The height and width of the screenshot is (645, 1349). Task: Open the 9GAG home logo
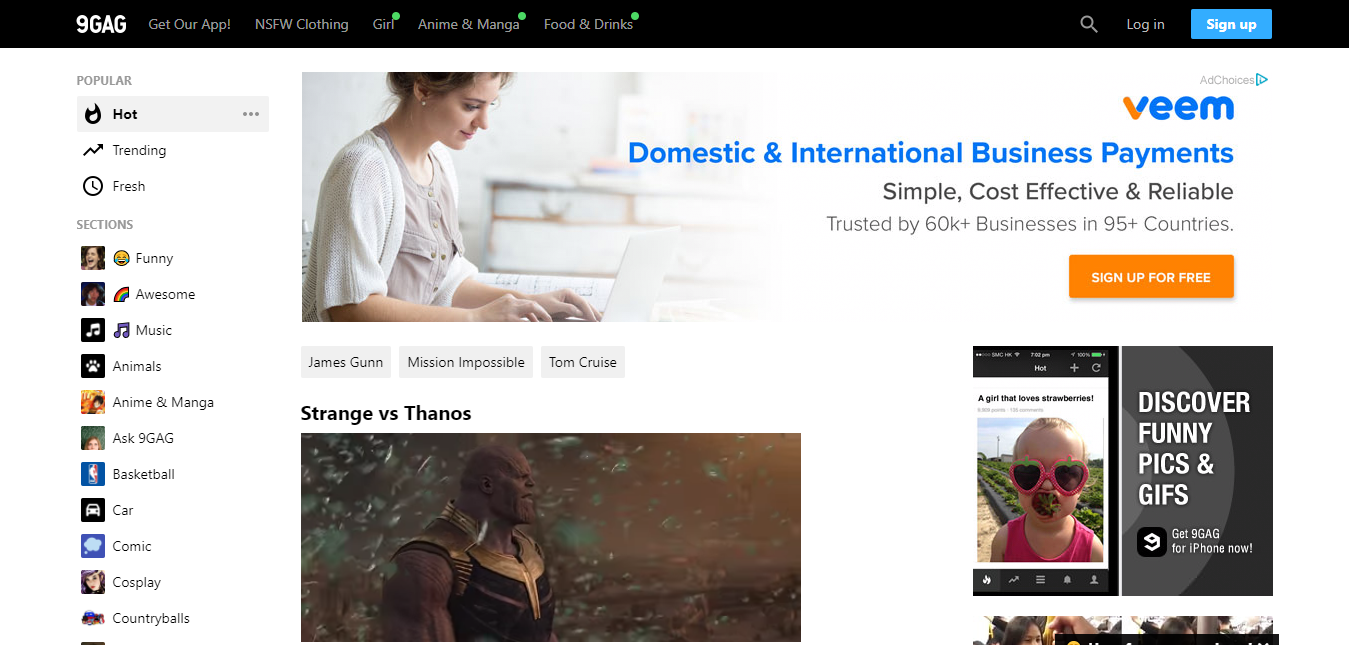click(x=101, y=24)
